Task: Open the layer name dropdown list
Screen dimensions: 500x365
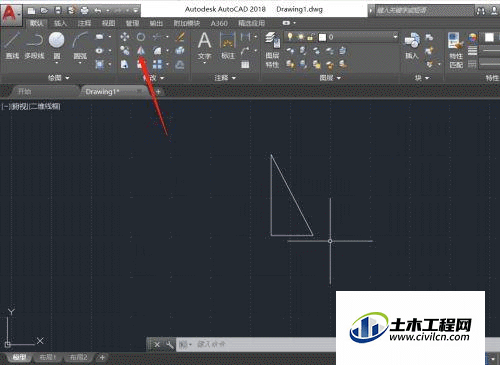Action: tap(395, 37)
